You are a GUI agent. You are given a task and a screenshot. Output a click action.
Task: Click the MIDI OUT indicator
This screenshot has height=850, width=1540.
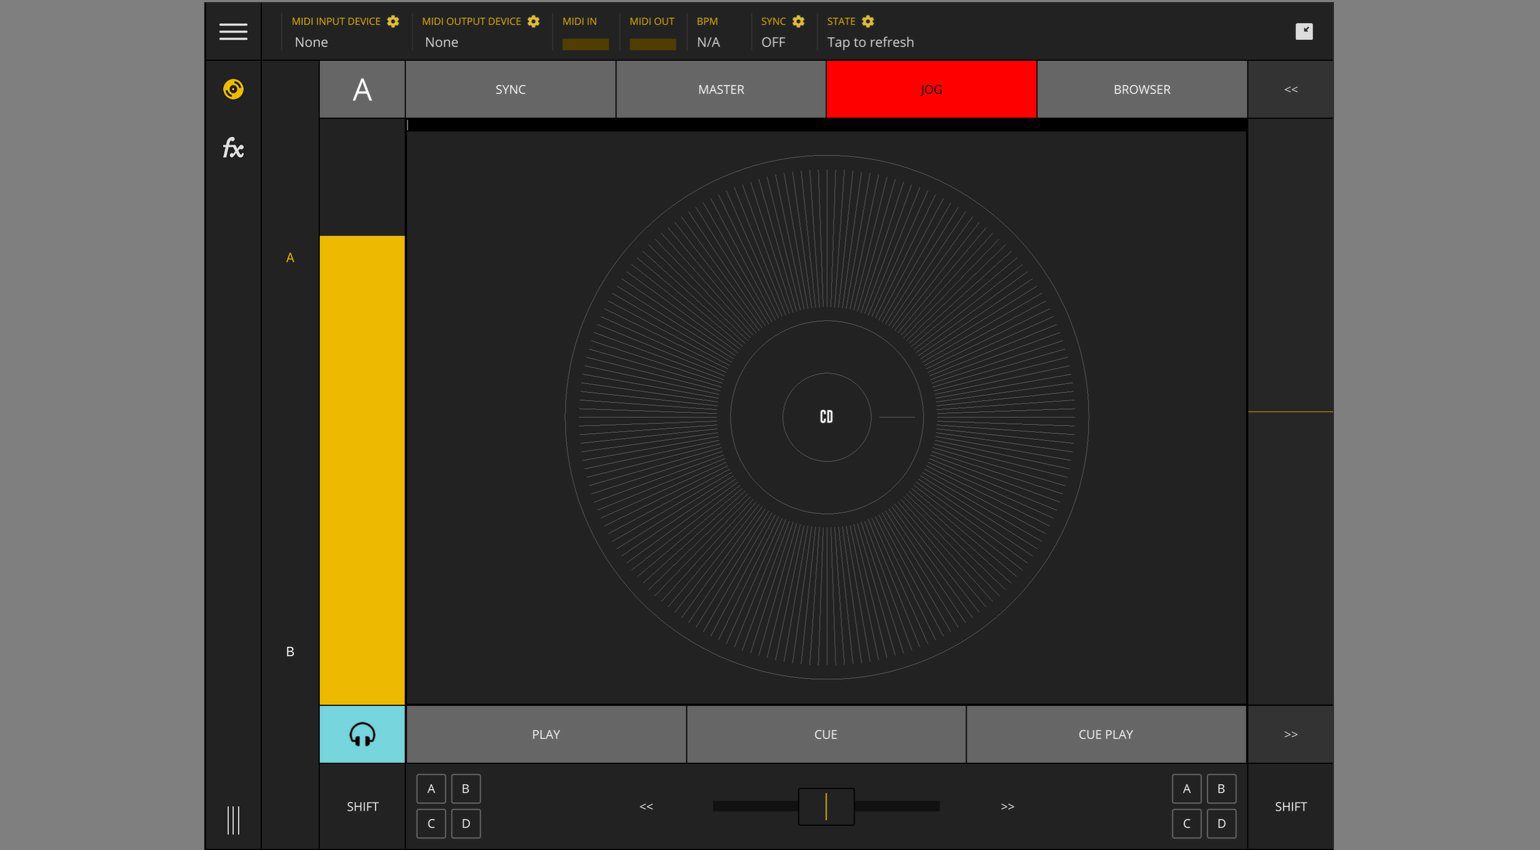[x=652, y=44]
